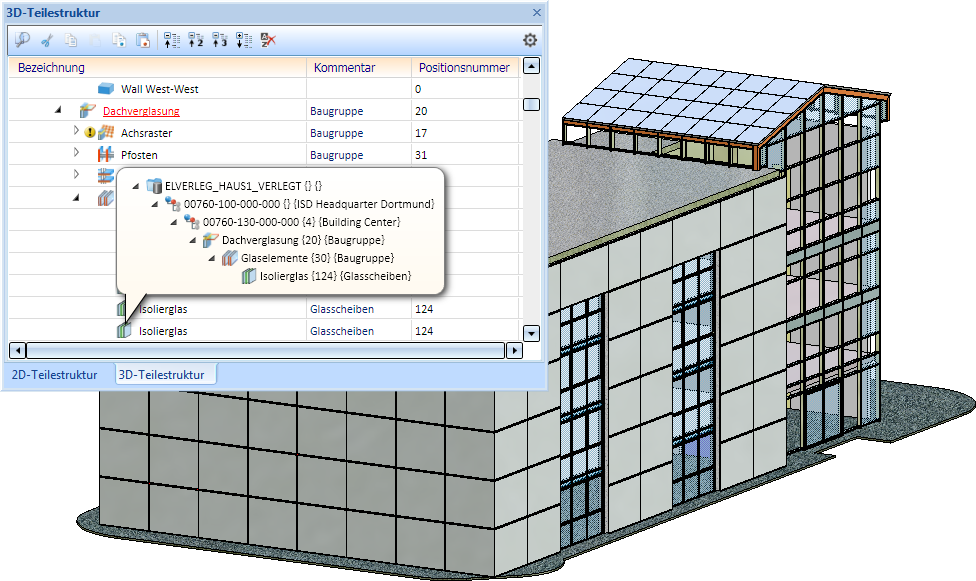
Task: Switch to the 2D-Teilestruktur tab
Action: coord(55,375)
